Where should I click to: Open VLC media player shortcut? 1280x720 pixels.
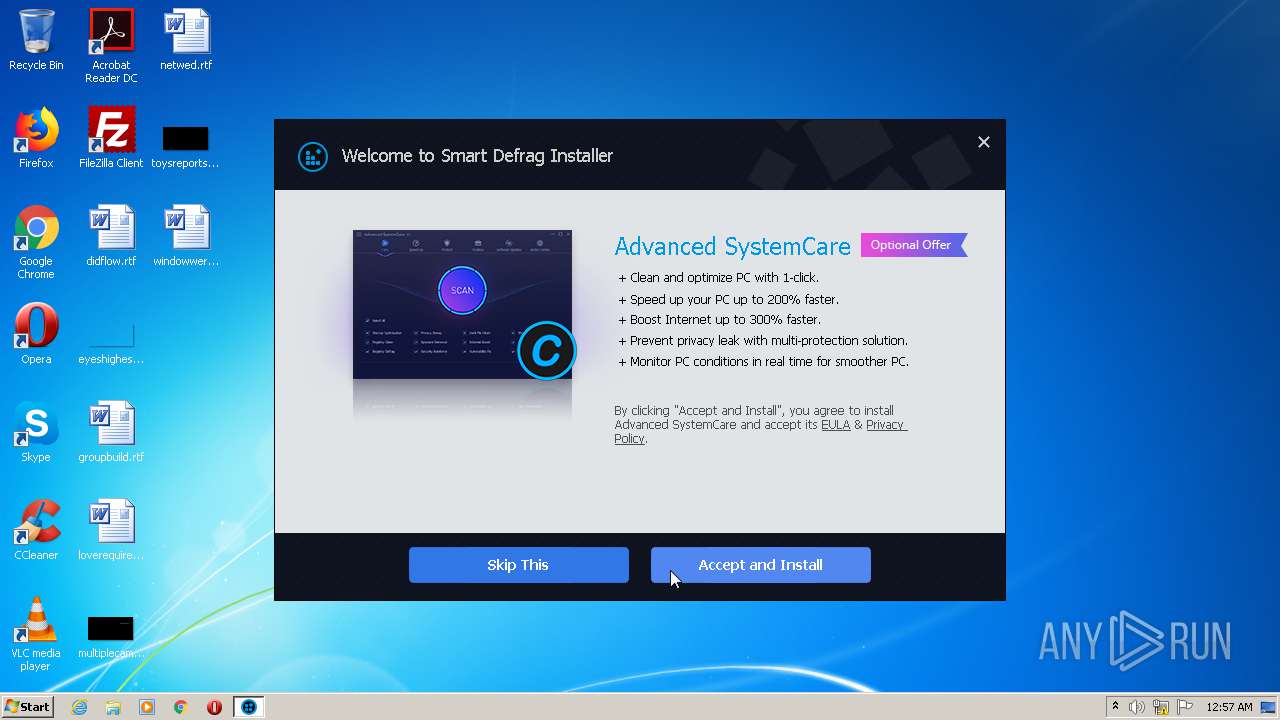pyautogui.click(x=36, y=634)
